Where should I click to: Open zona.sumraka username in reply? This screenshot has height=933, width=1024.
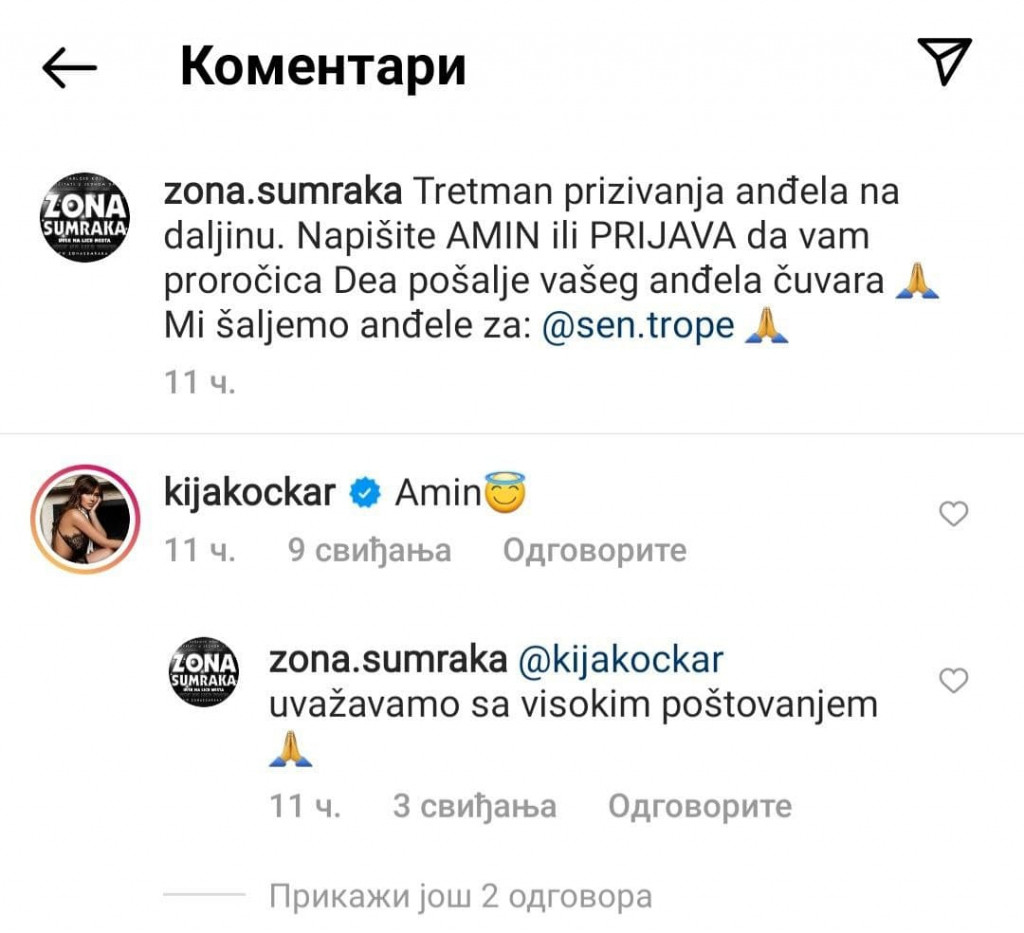388,659
